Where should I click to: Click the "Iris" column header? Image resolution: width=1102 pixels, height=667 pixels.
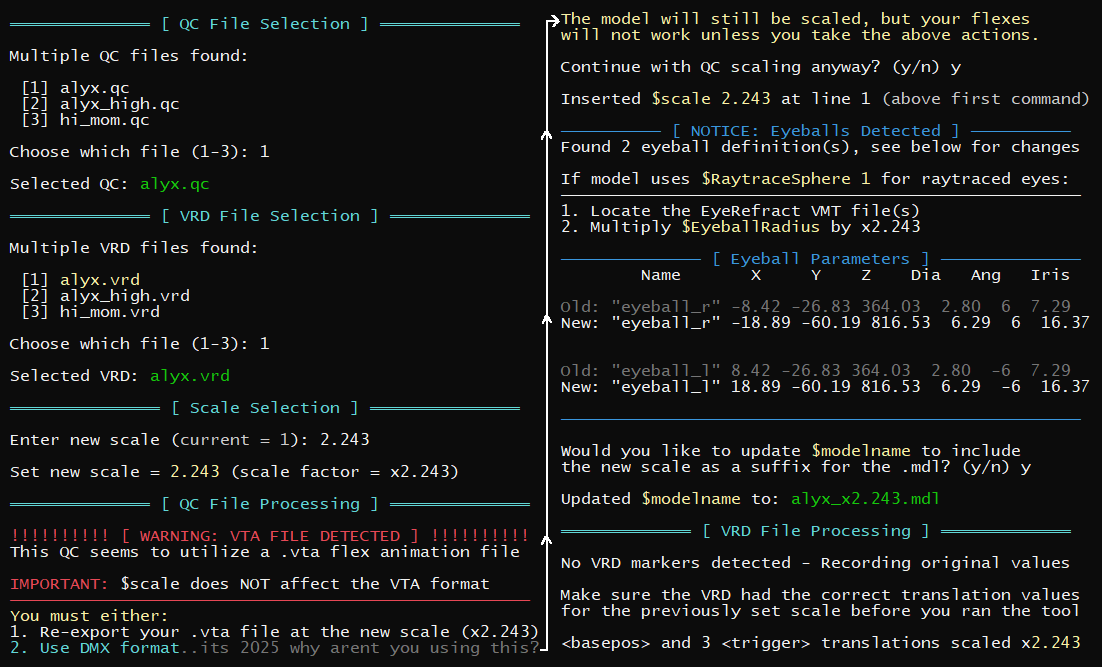point(1050,275)
